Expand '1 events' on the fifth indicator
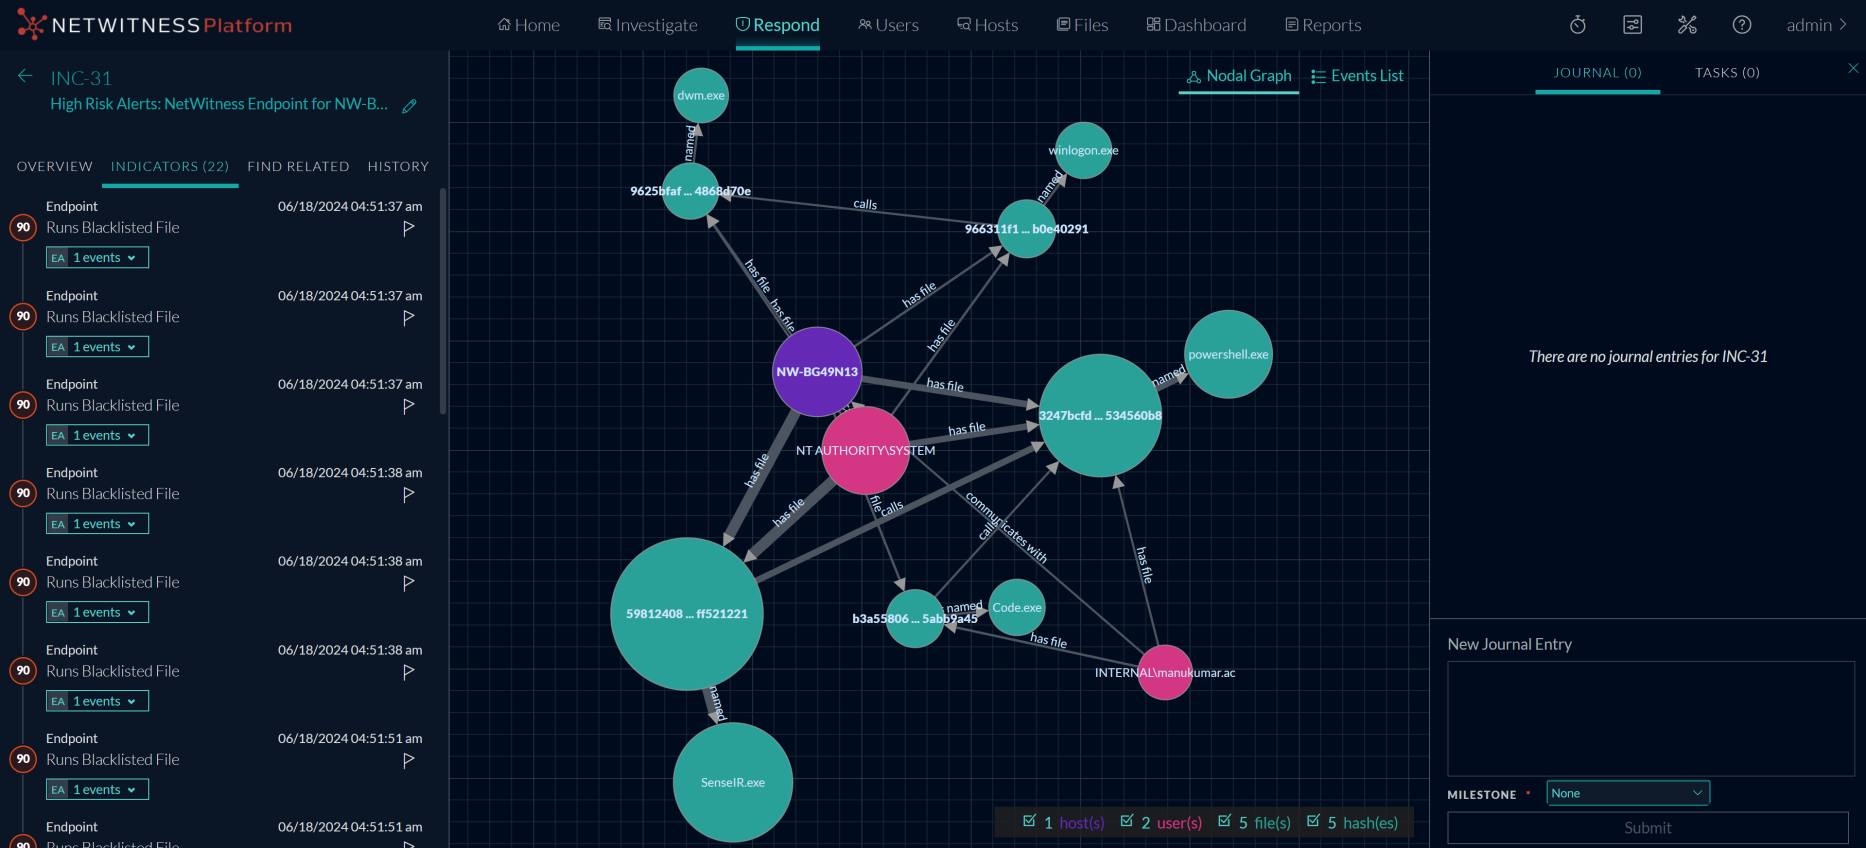The image size is (1866, 848). click(97, 612)
